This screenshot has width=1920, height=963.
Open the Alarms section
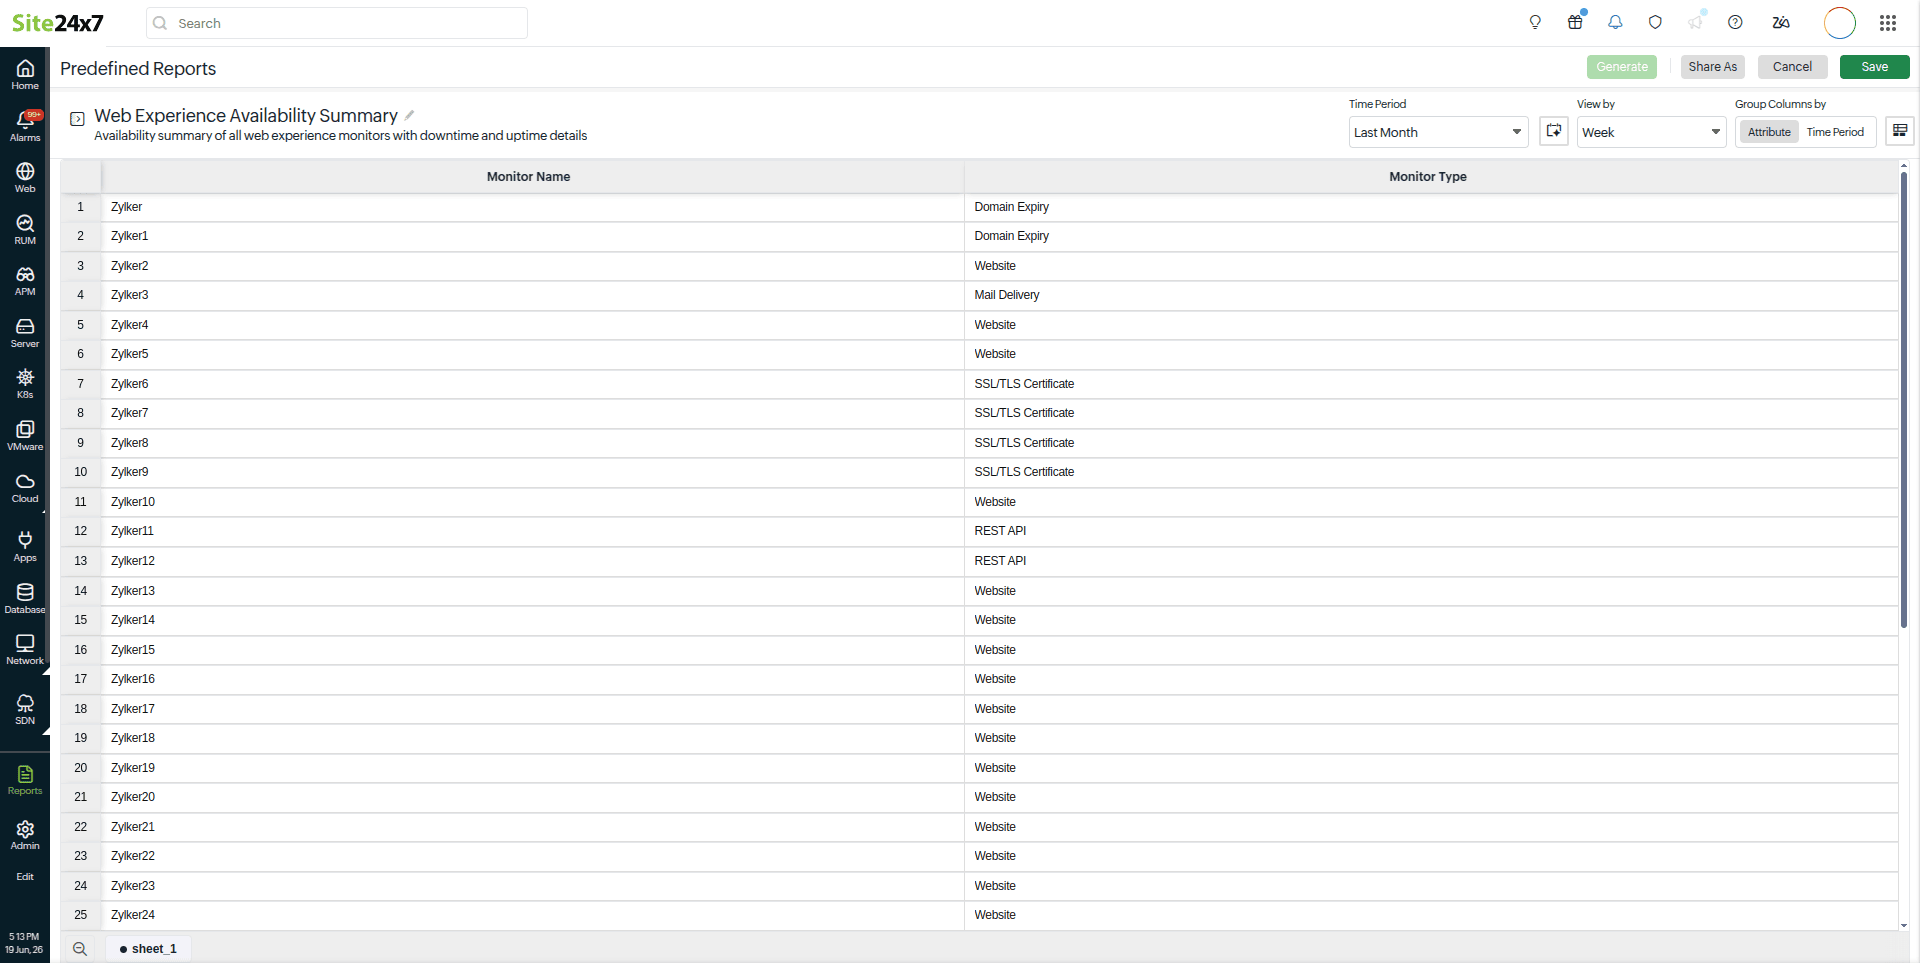(25, 126)
